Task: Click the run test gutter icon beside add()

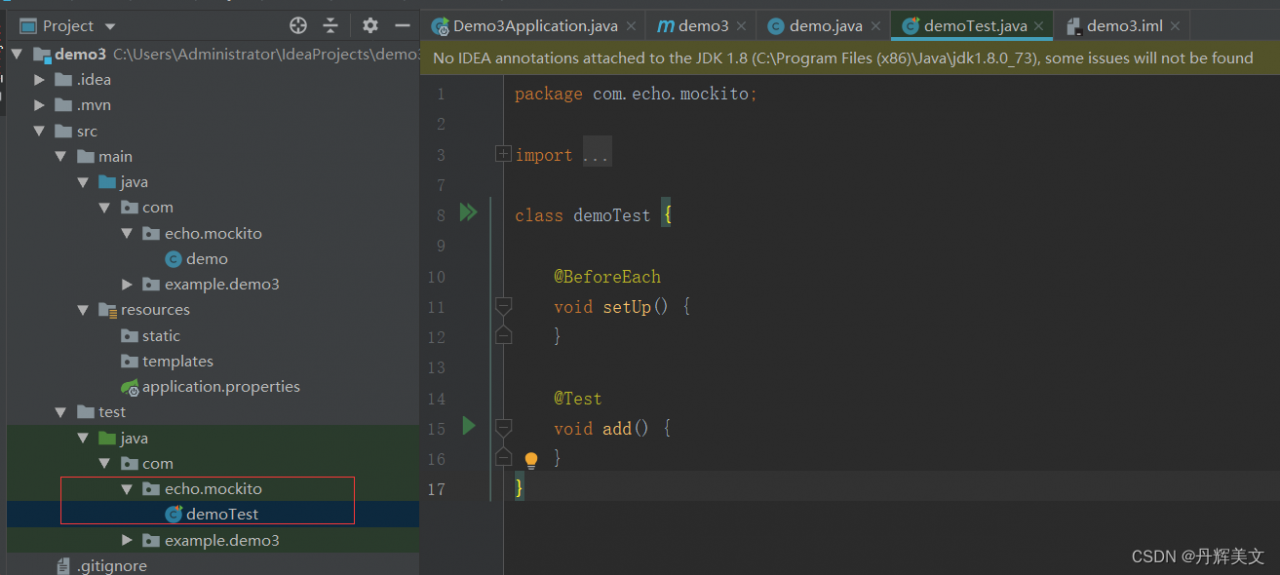Action: (x=468, y=426)
